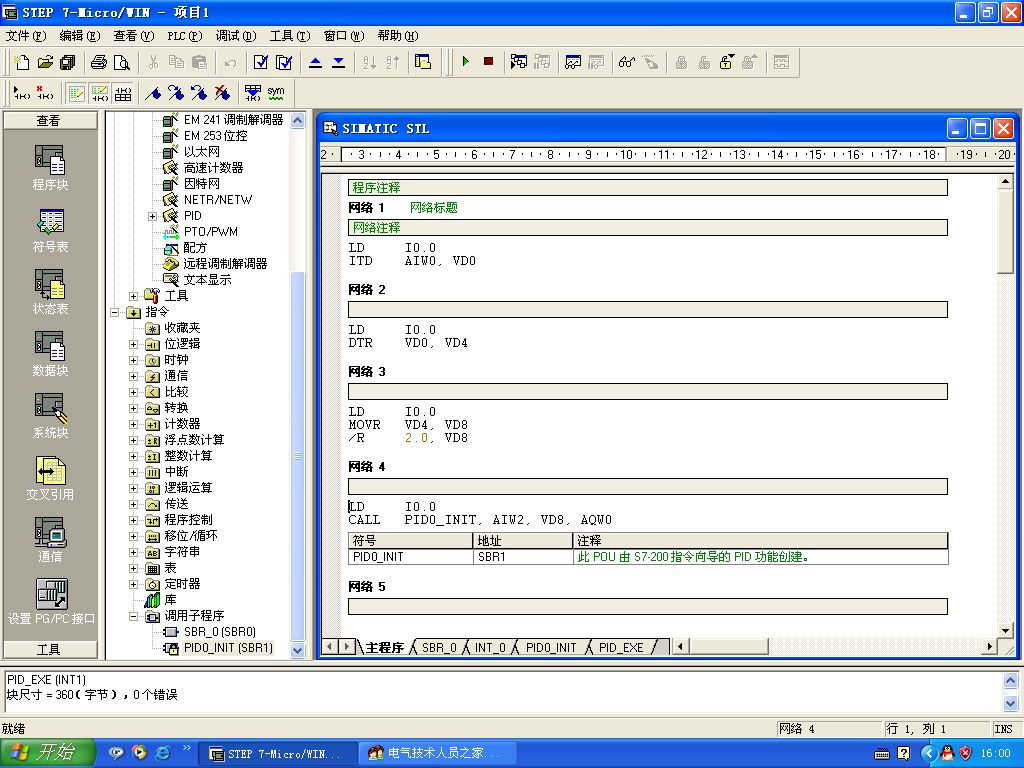The image size is (1024, 768).
Task: Select 高速计数器 wizard item
Action: 213,168
